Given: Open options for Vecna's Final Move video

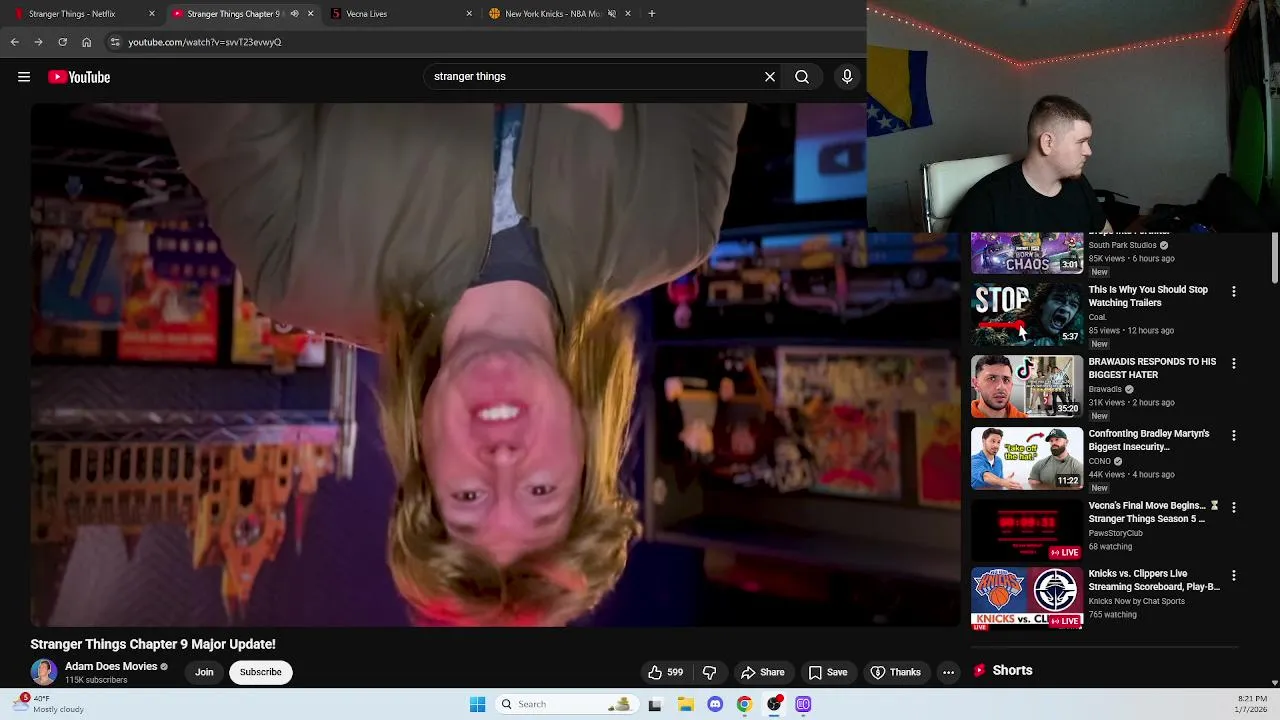Looking at the screenshot, I should click(x=1233, y=508).
